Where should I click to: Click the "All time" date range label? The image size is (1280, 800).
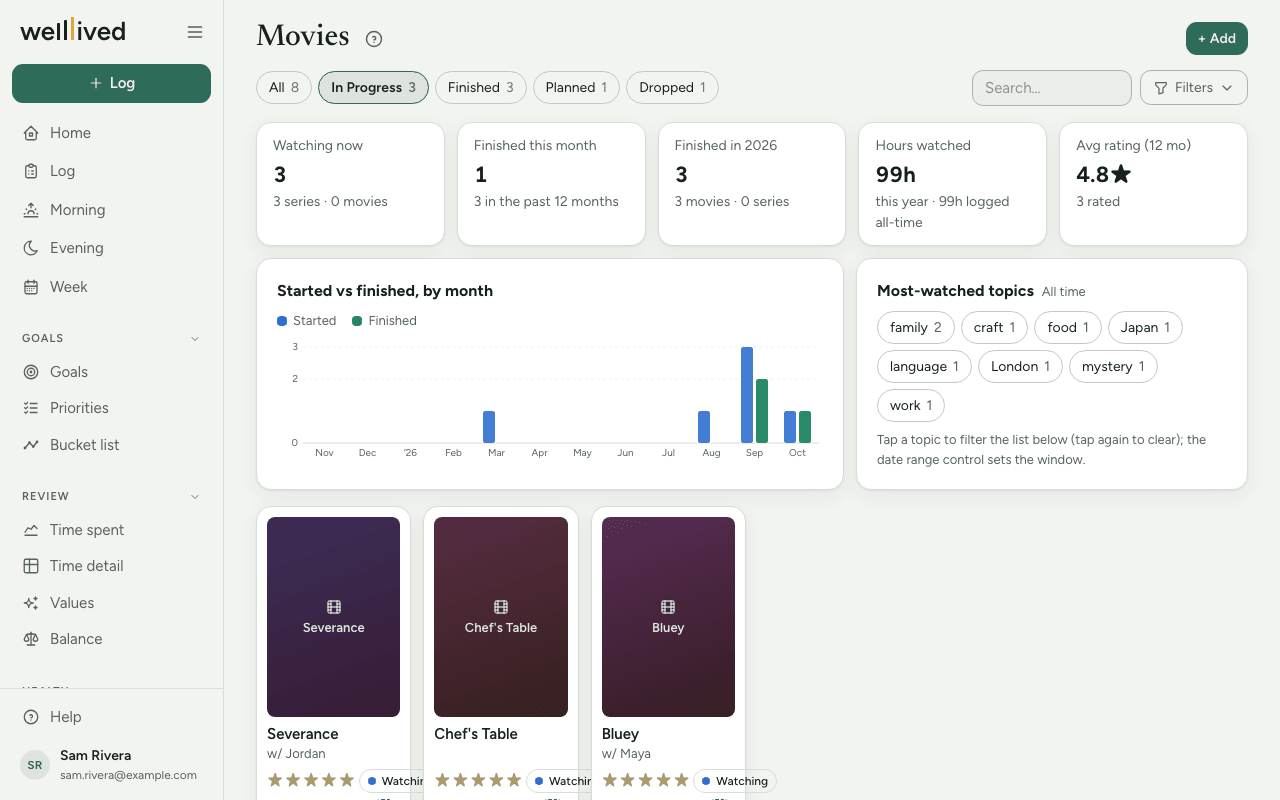click(1063, 292)
